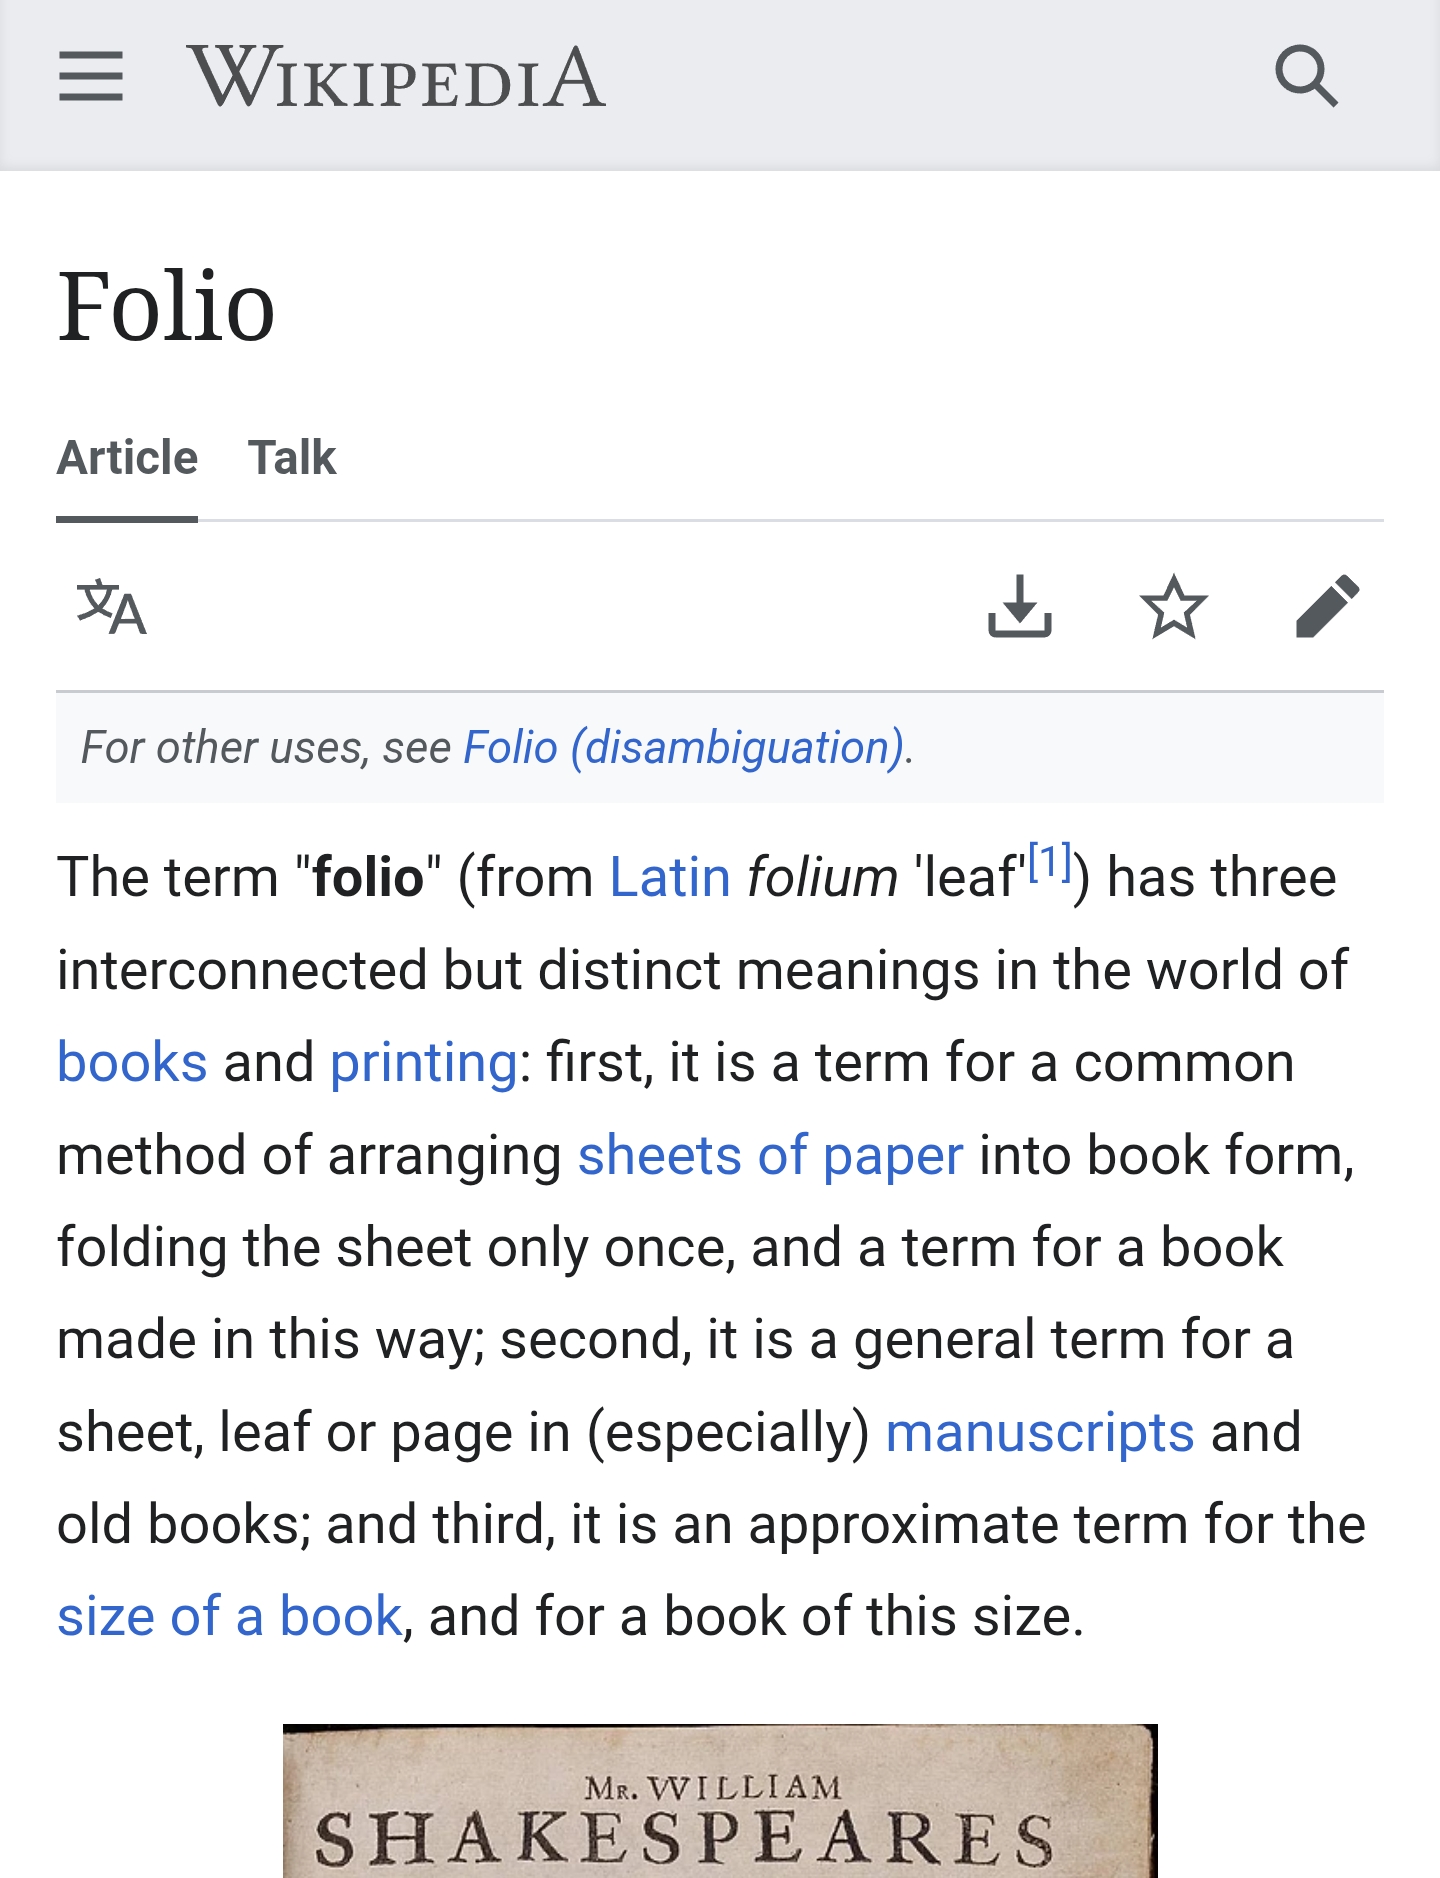Toggle the watchlist star icon
Screen dimensions: 1440x1878
pos(1173,606)
